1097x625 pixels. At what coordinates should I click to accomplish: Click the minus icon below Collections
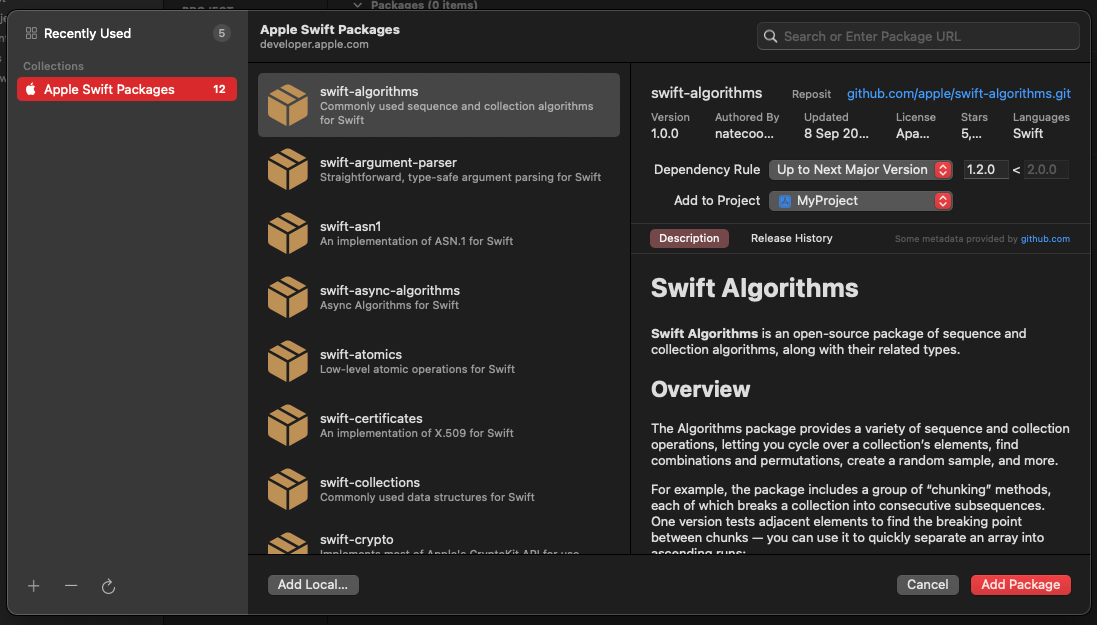tap(70, 587)
